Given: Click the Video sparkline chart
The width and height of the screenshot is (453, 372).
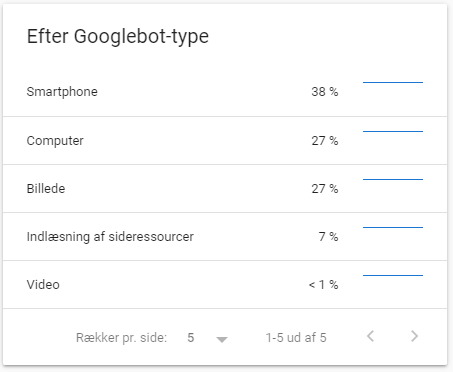Looking at the screenshot, I should click(x=393, y=275).
